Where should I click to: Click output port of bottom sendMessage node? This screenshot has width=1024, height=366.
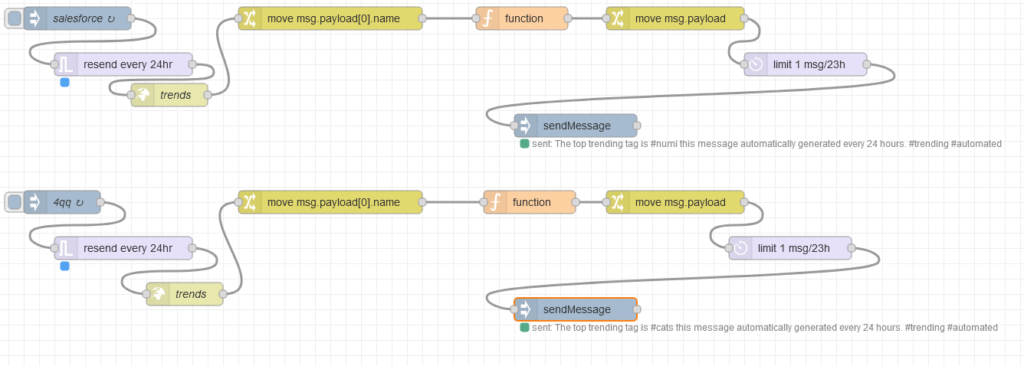tap(637, 309)
